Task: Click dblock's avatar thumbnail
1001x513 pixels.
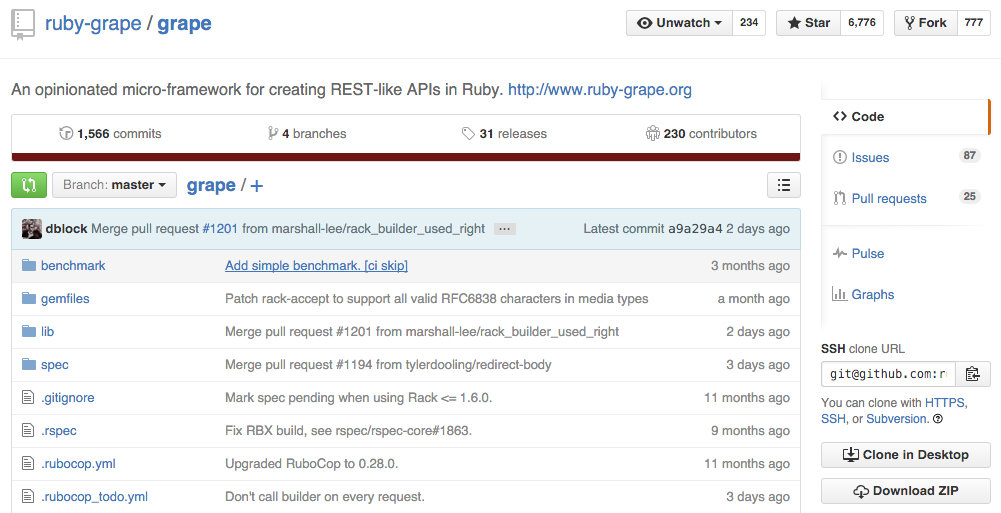Action: click(x=32, y=229)
